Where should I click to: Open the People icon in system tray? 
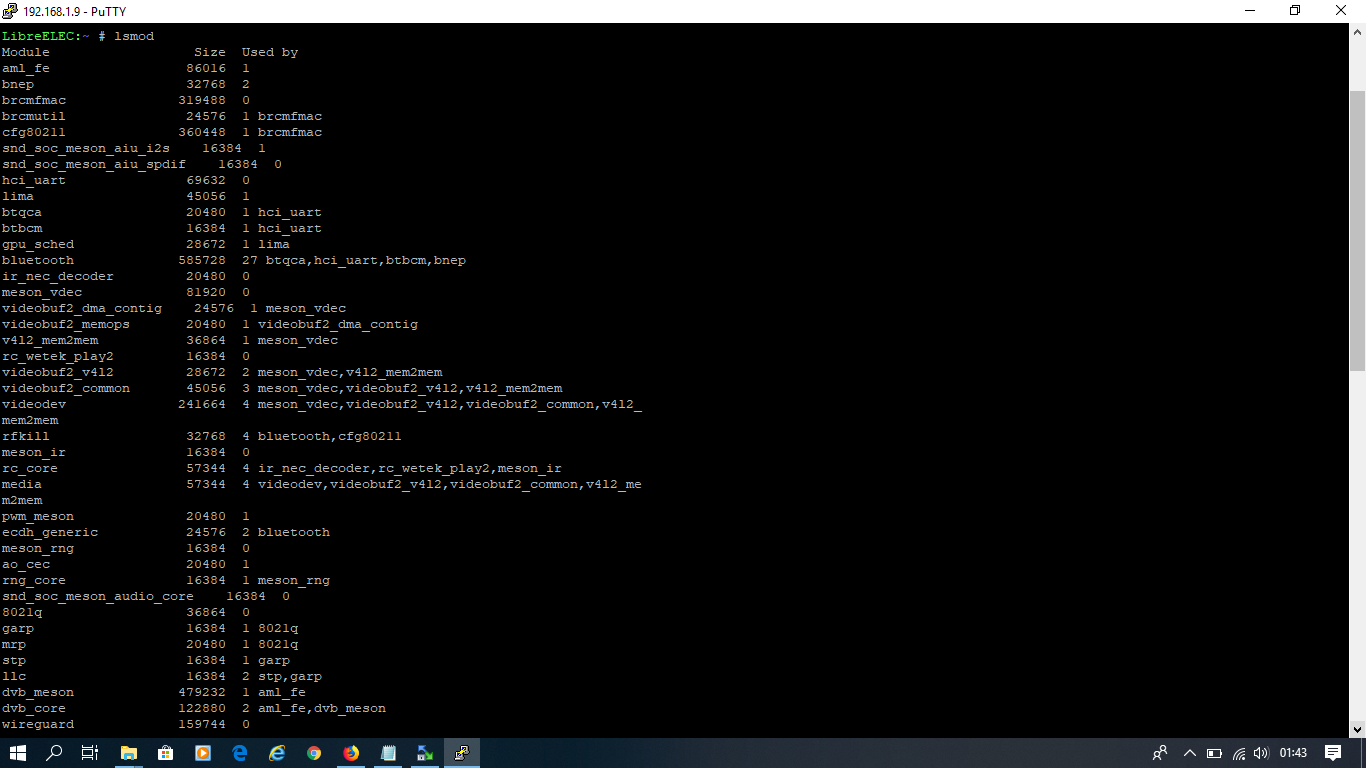click(x=1160, y=753)
